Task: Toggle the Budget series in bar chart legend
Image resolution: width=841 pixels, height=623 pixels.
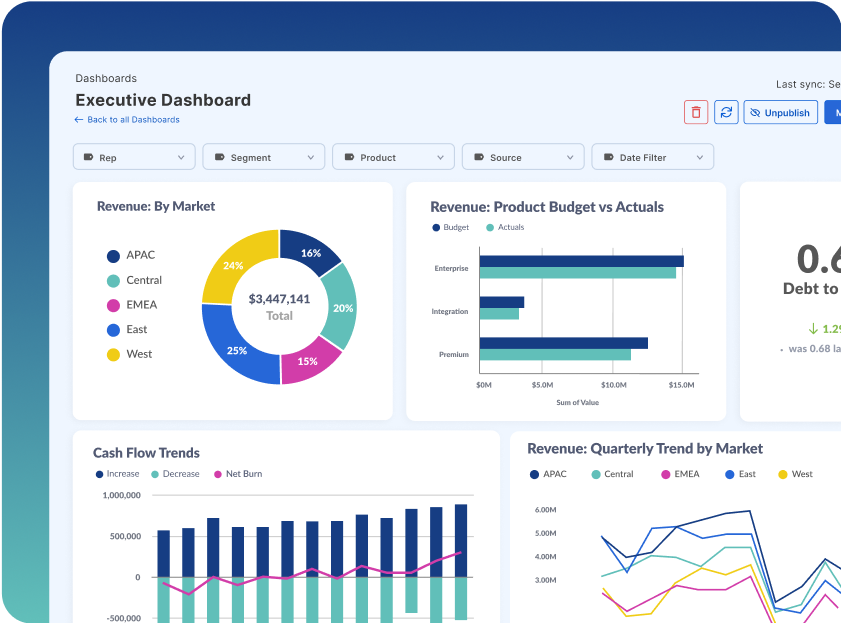Action: tap(450, 228)
